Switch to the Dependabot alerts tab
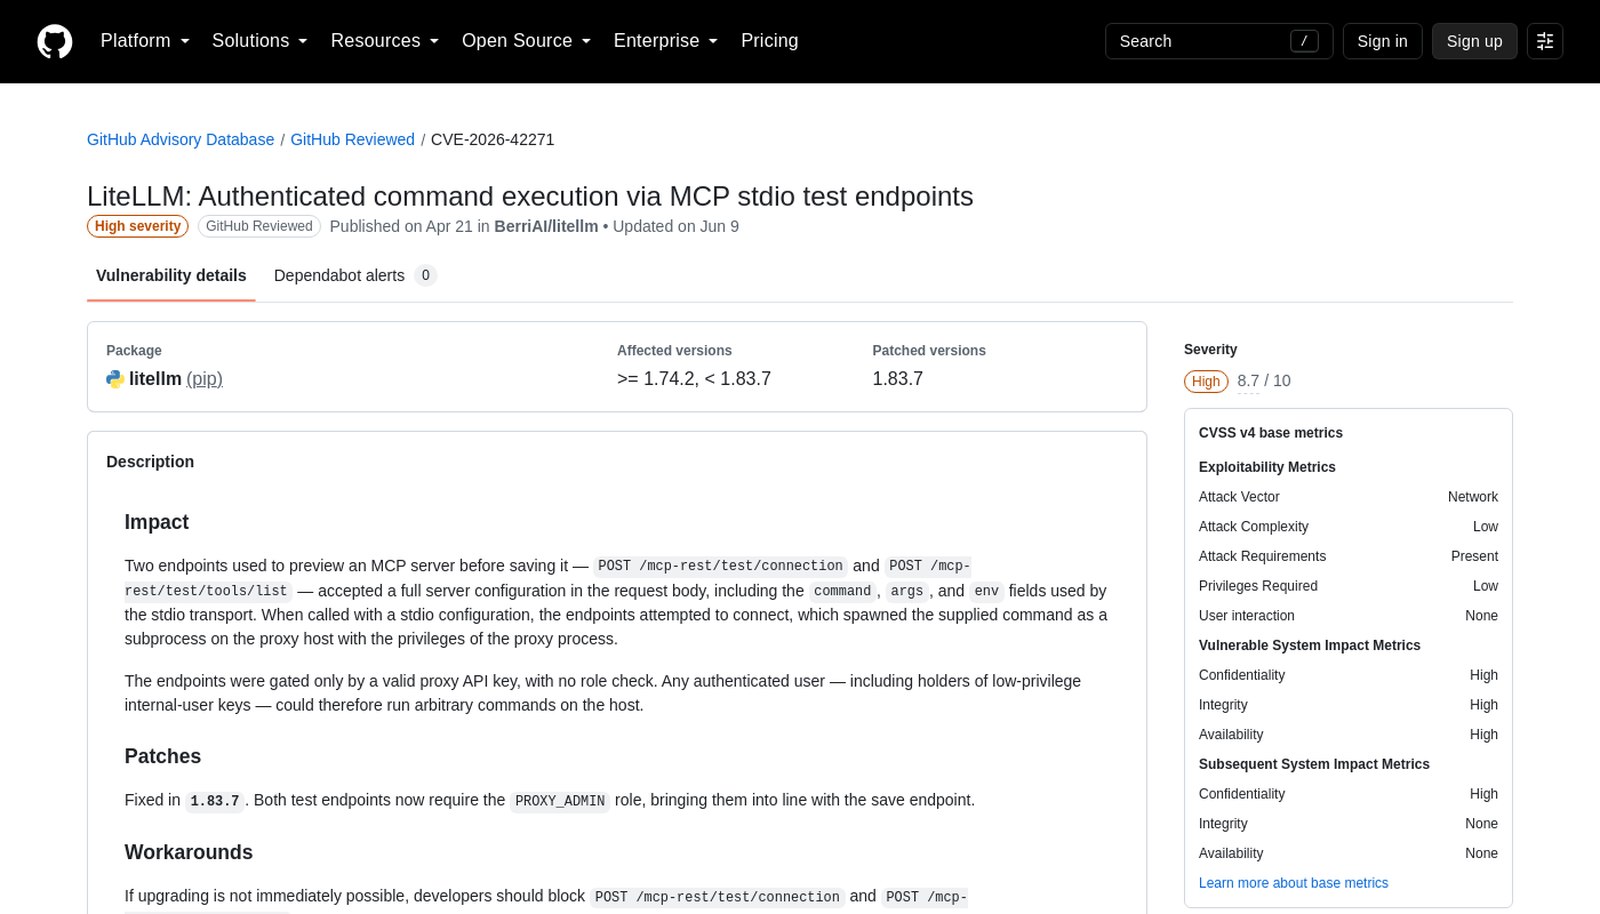1600x914 pixels. [355, 275]
